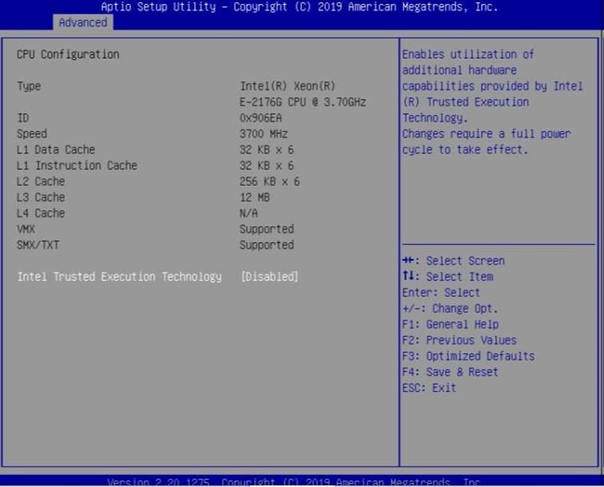
Task: Select the L2 Cache label
Action: (x=41, y=181)
